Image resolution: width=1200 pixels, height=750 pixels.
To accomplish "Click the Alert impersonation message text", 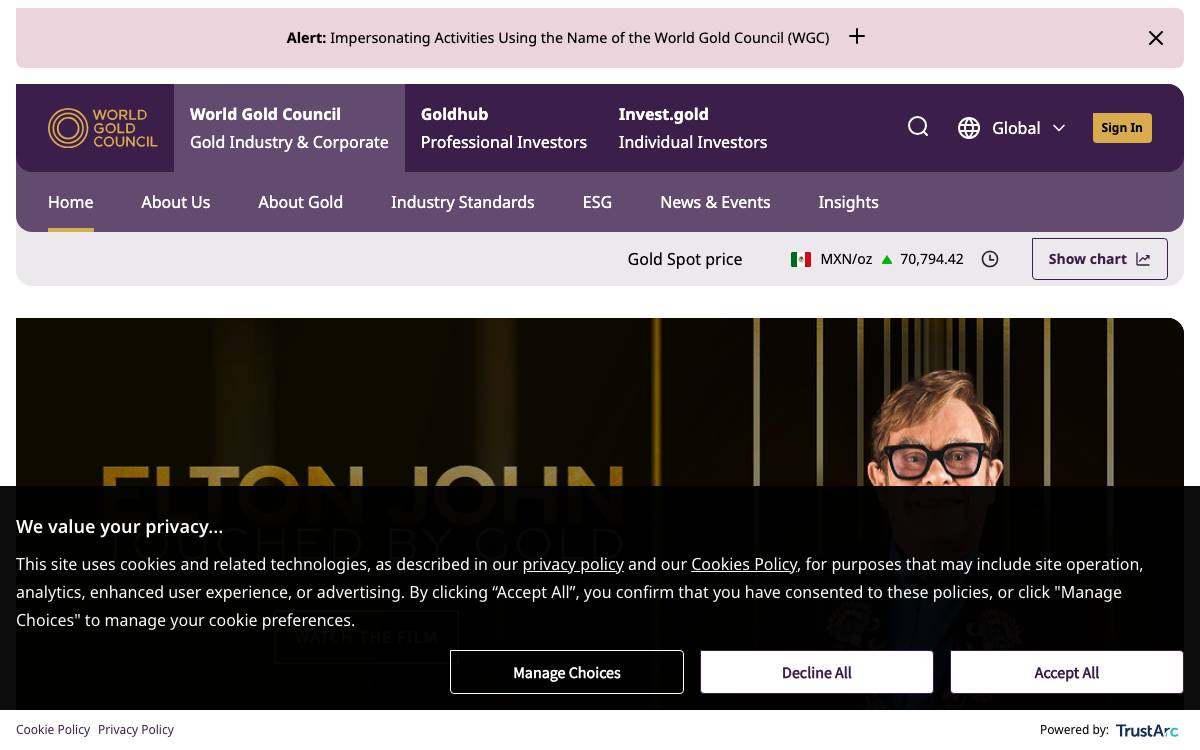I will (558, 38).
